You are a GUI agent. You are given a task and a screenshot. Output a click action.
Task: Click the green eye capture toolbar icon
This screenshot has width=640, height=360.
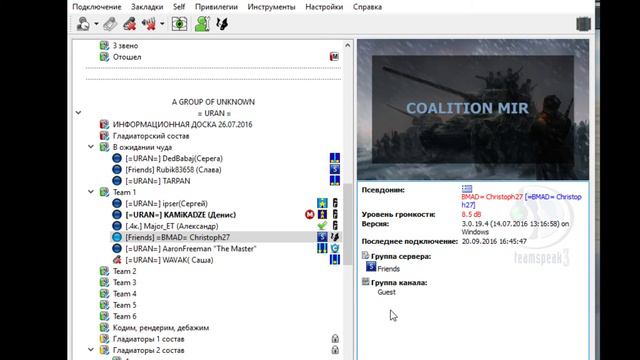tap(179, 24)
